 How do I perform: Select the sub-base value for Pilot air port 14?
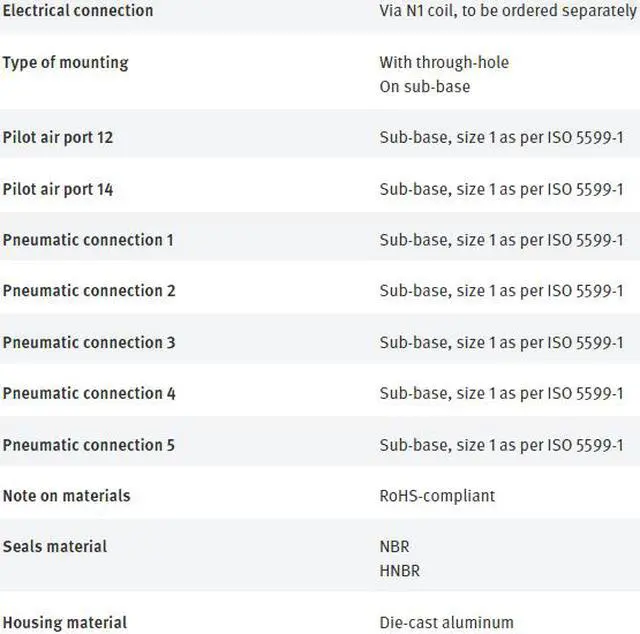[501, 189]
